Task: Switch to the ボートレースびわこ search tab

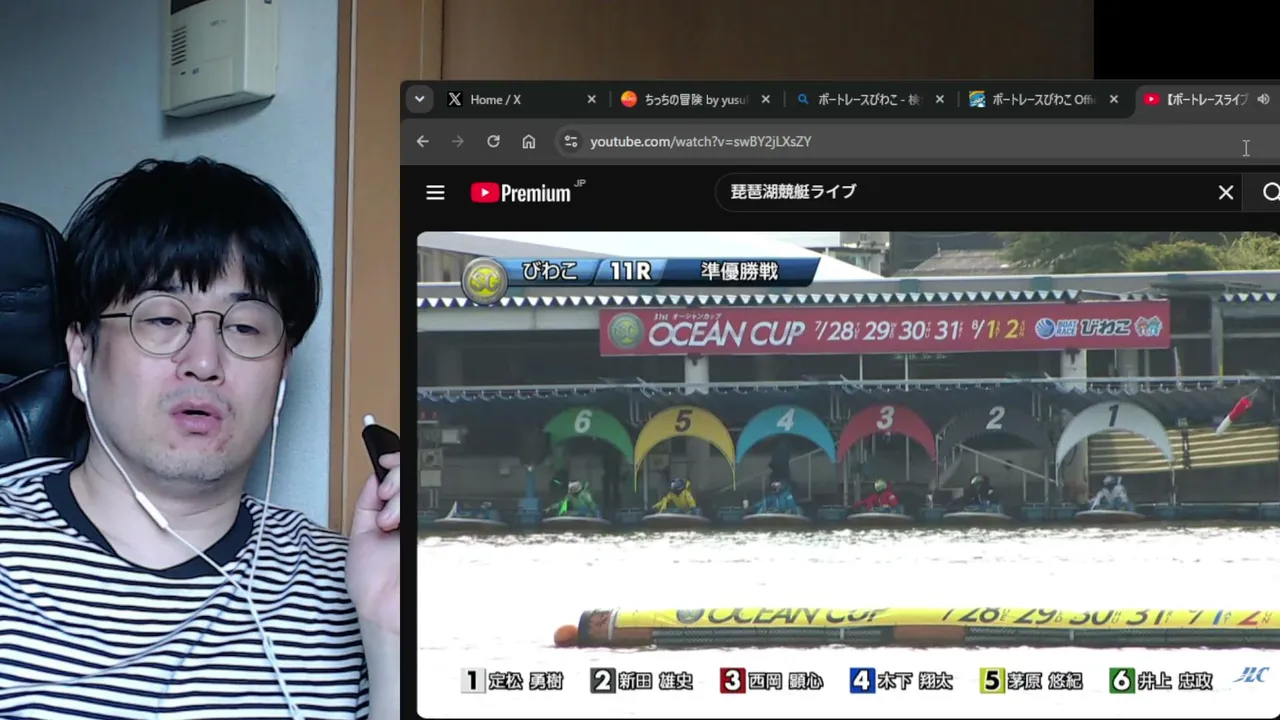Action: [869, 100]
